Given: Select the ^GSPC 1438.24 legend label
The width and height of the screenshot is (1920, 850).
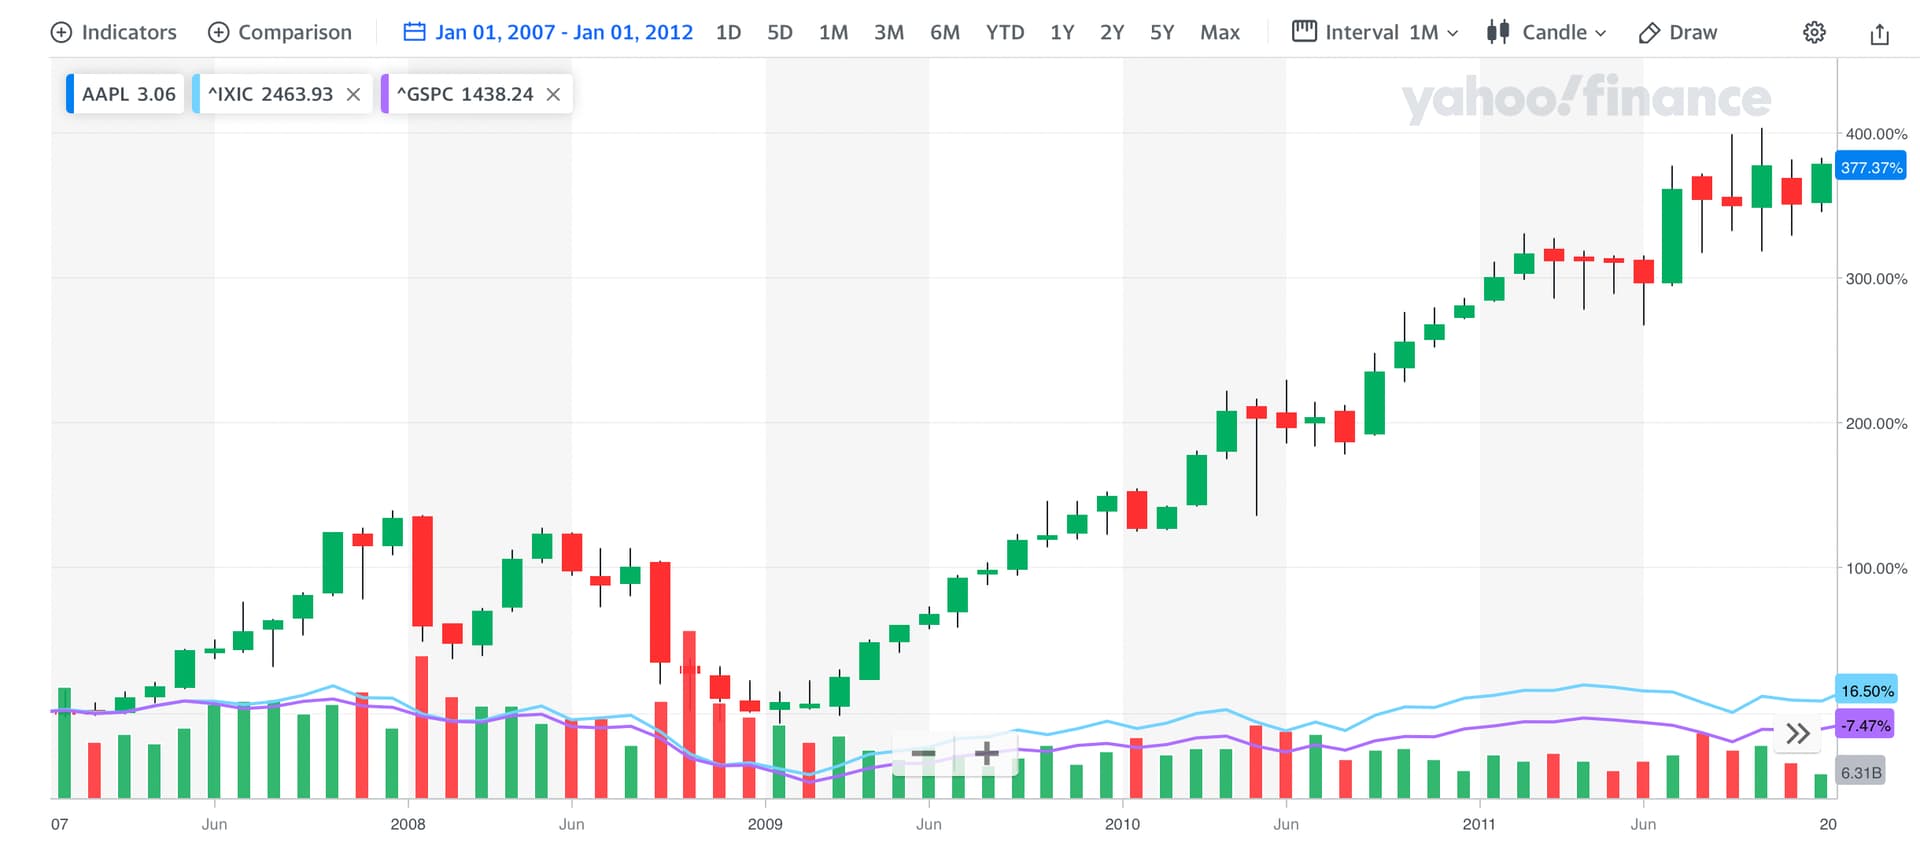Looking at the screenshot, I should coord(465,94).
